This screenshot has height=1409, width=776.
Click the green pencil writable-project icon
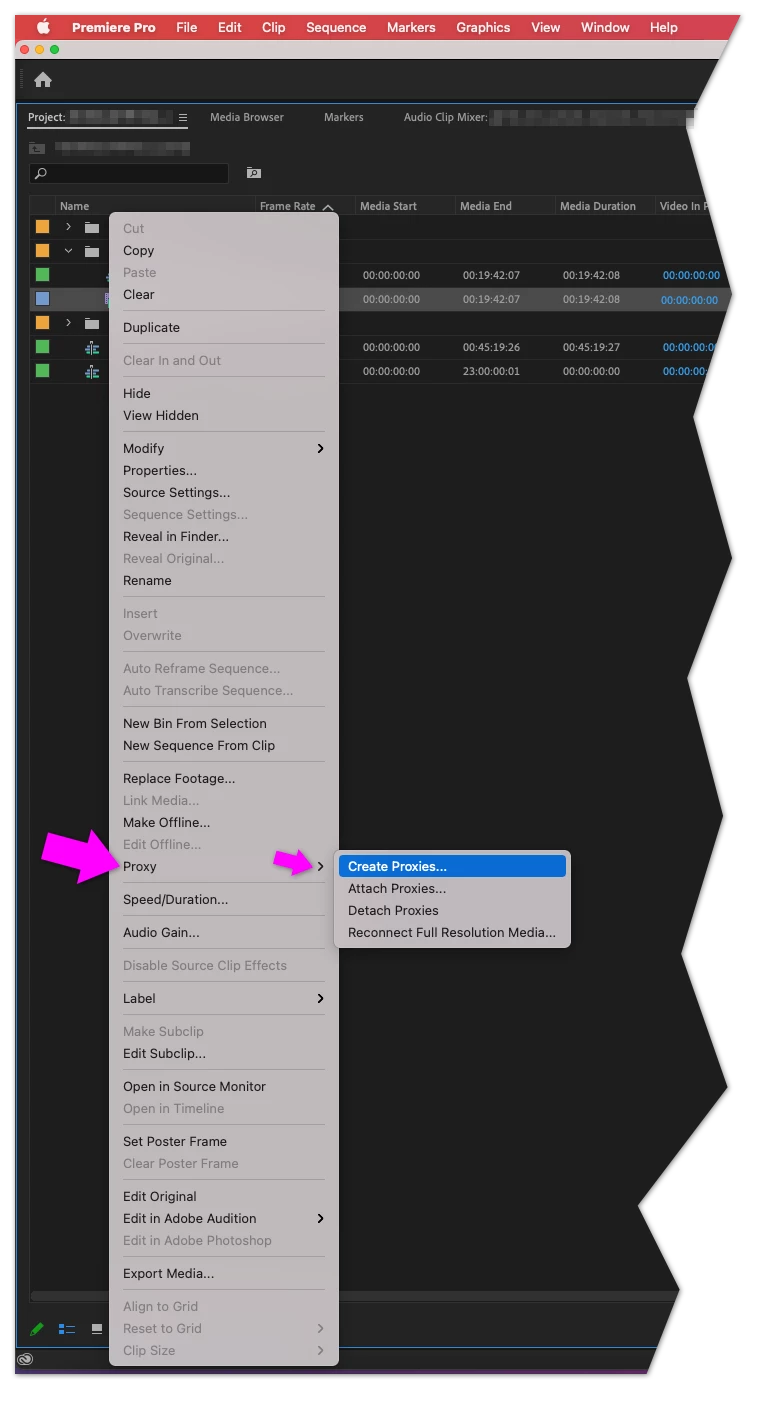click(37, 1329)
